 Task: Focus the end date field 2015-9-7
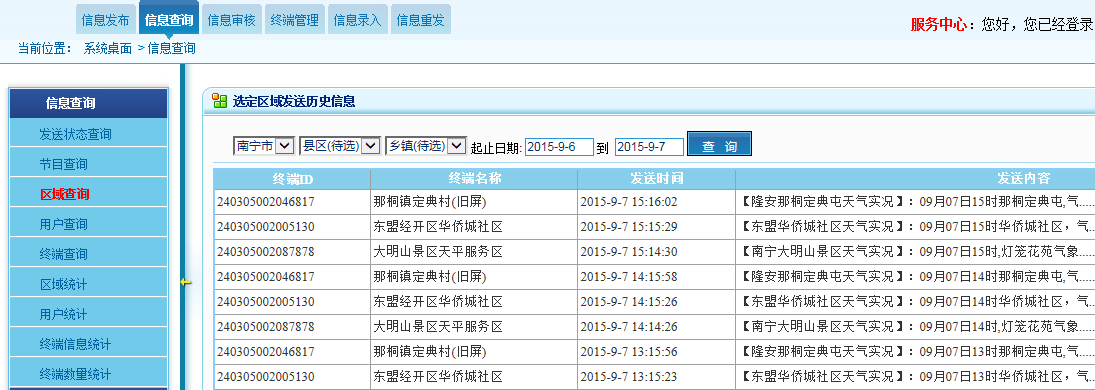pyautogui.click(x=649, y=147)
